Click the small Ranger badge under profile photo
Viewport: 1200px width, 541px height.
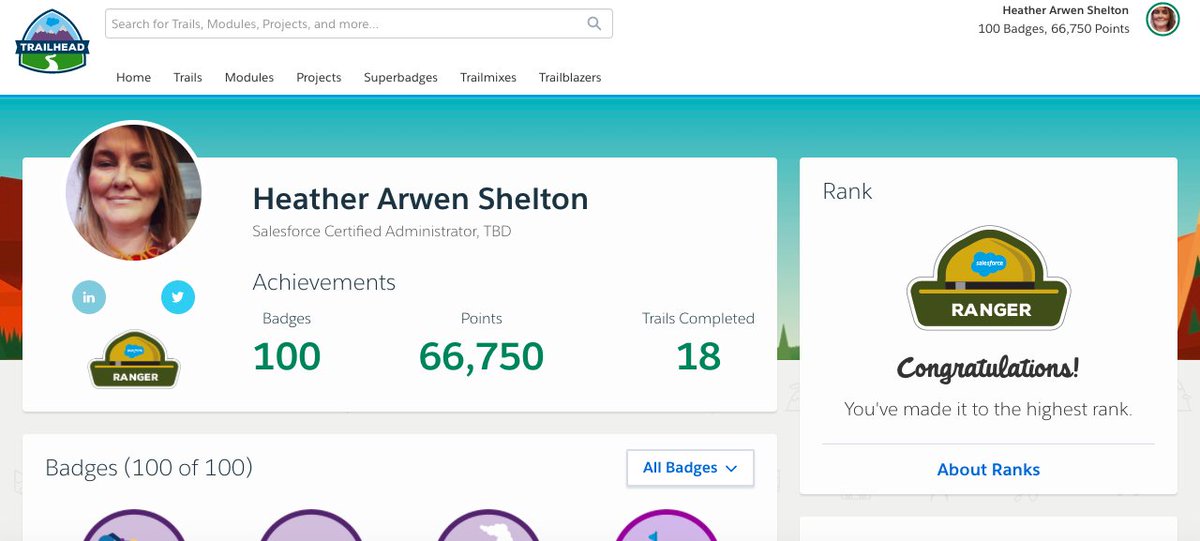(134, 359)
